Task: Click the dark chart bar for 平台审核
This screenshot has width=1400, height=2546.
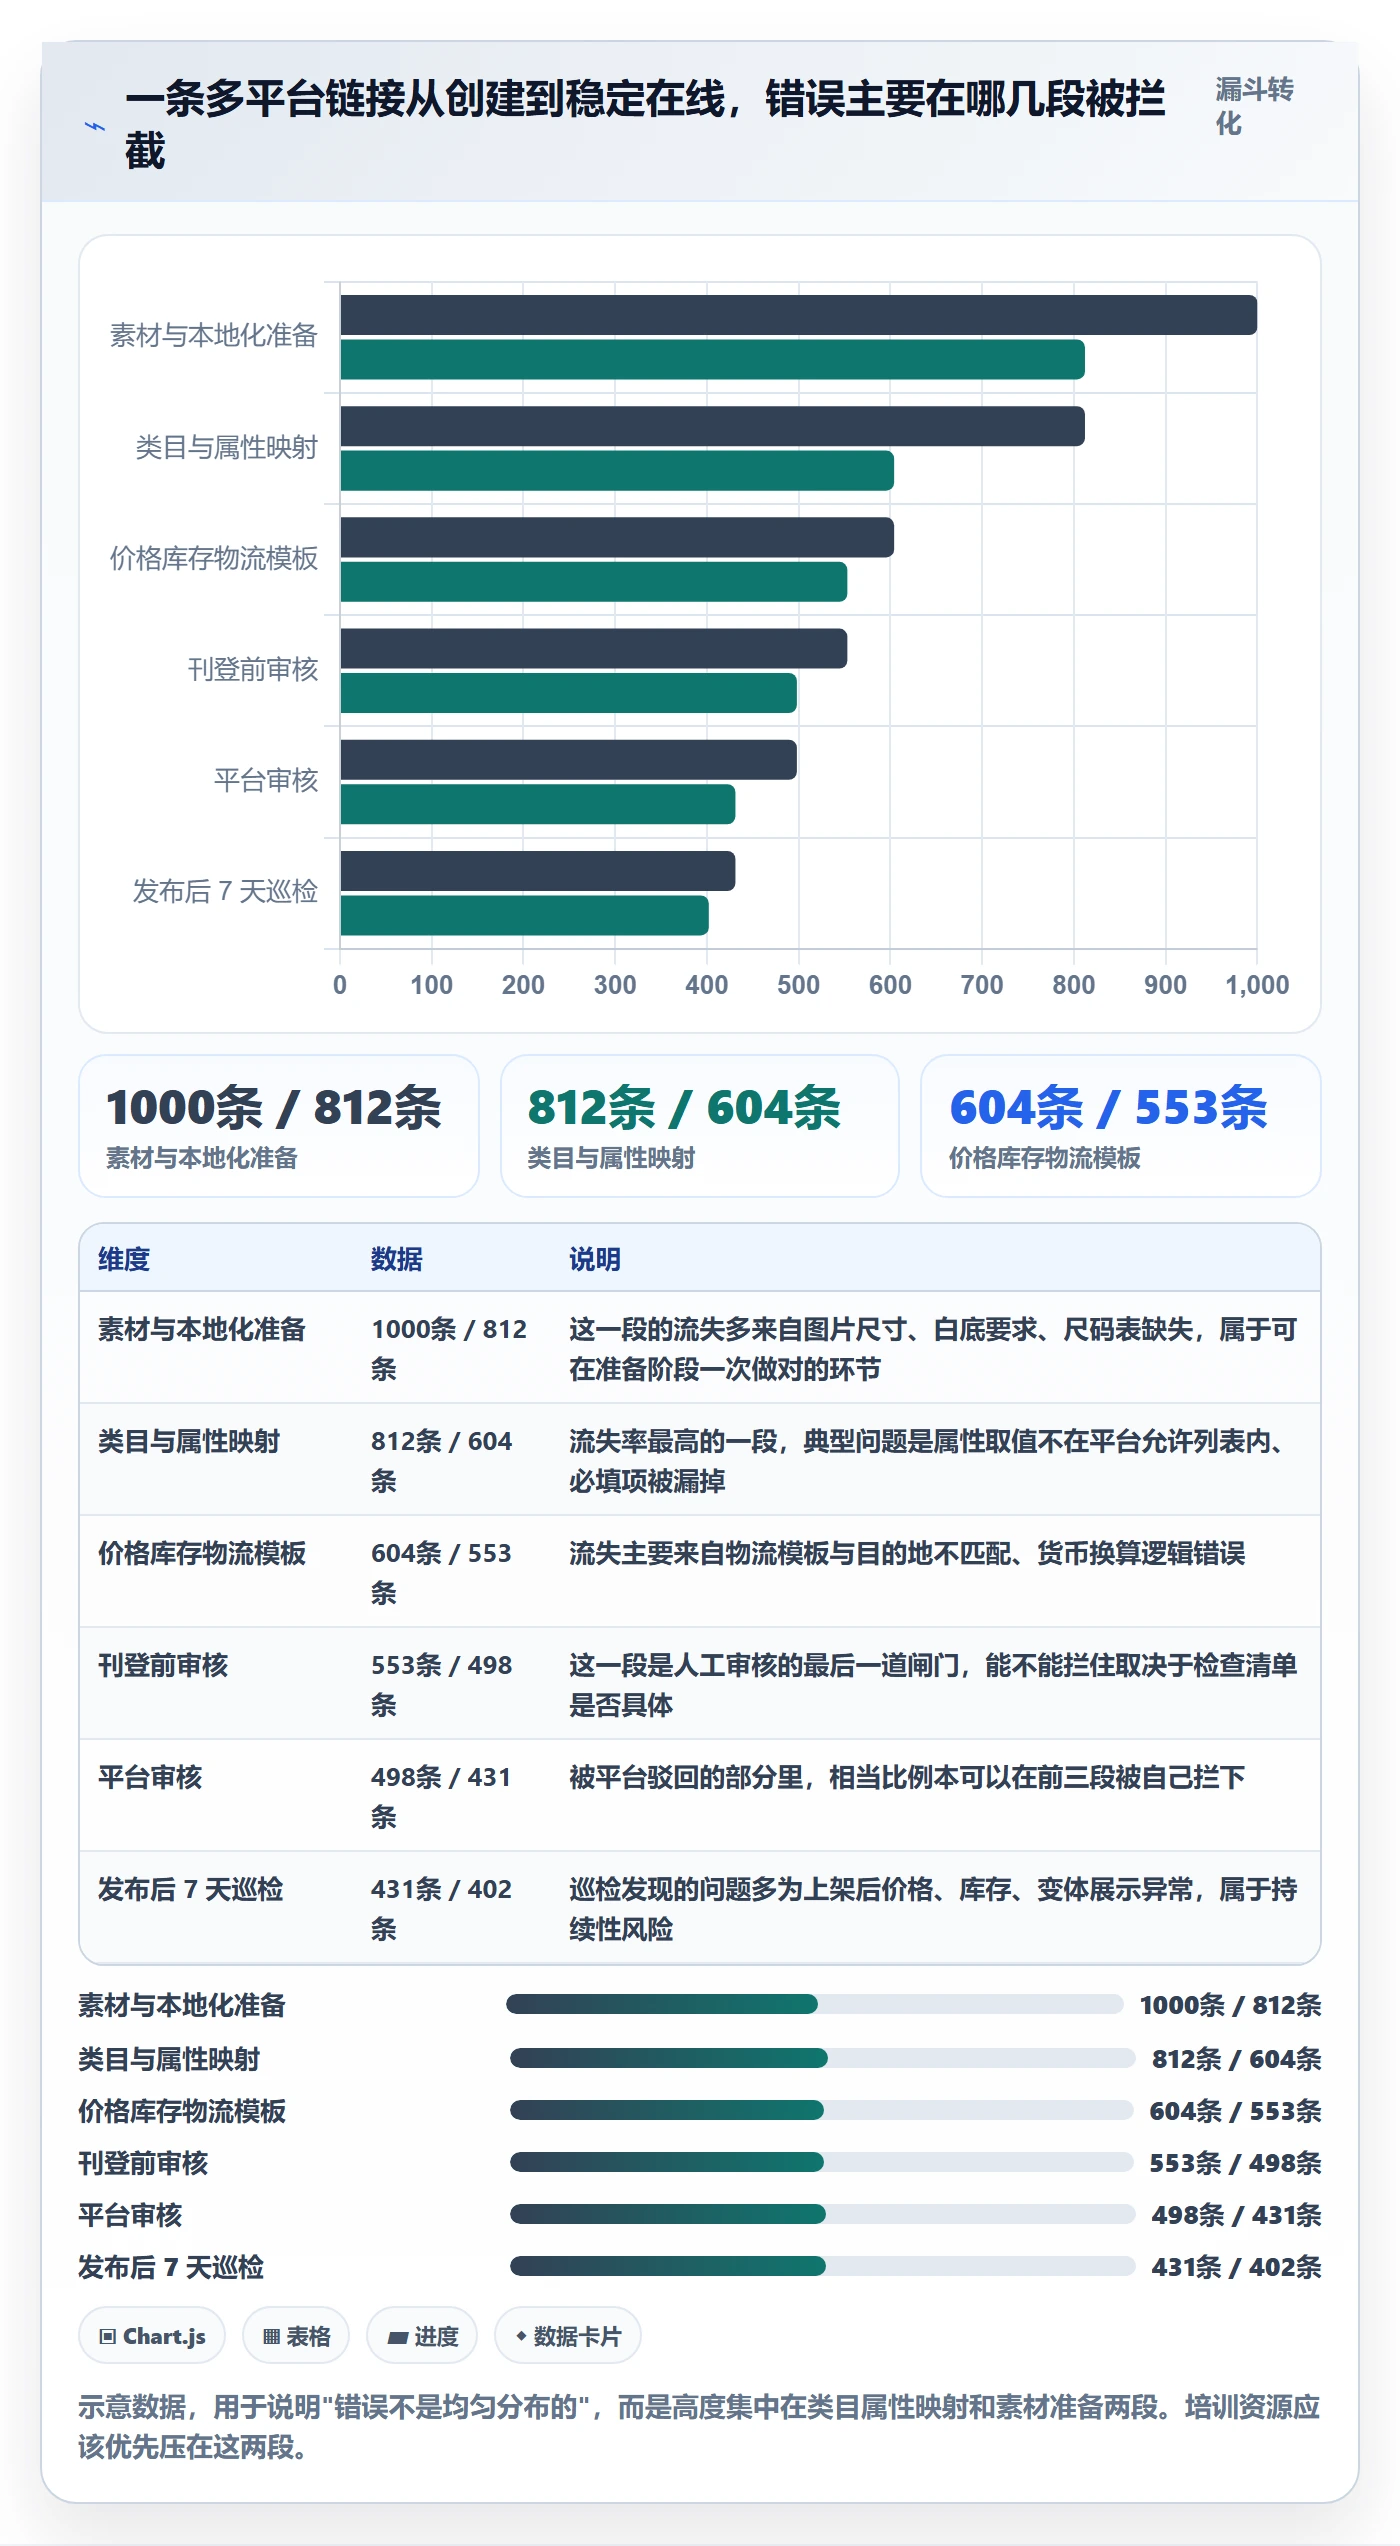Action: click(x=568, y=760)
